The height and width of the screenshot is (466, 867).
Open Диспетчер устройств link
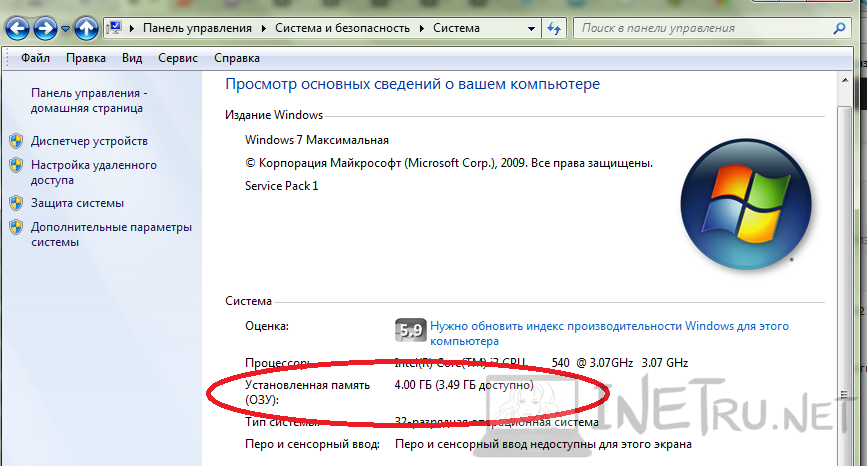pyautogui.click(x=89, y=141)
